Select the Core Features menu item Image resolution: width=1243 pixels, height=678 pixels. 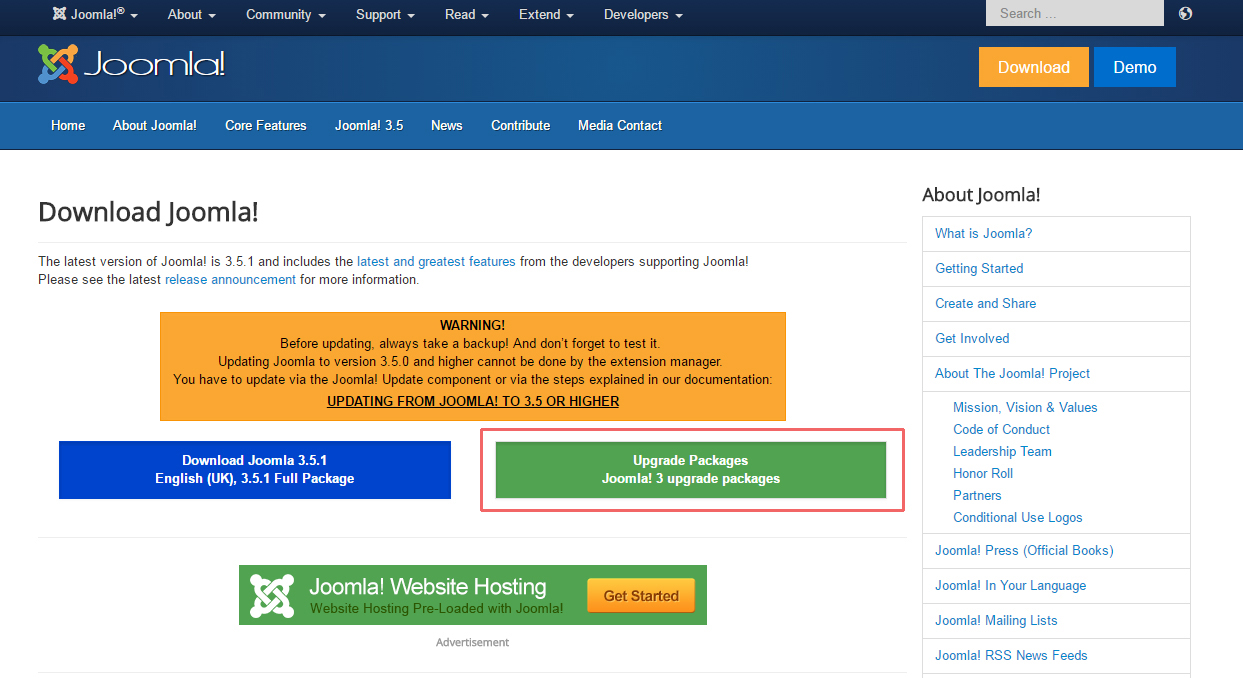[266, 125]
